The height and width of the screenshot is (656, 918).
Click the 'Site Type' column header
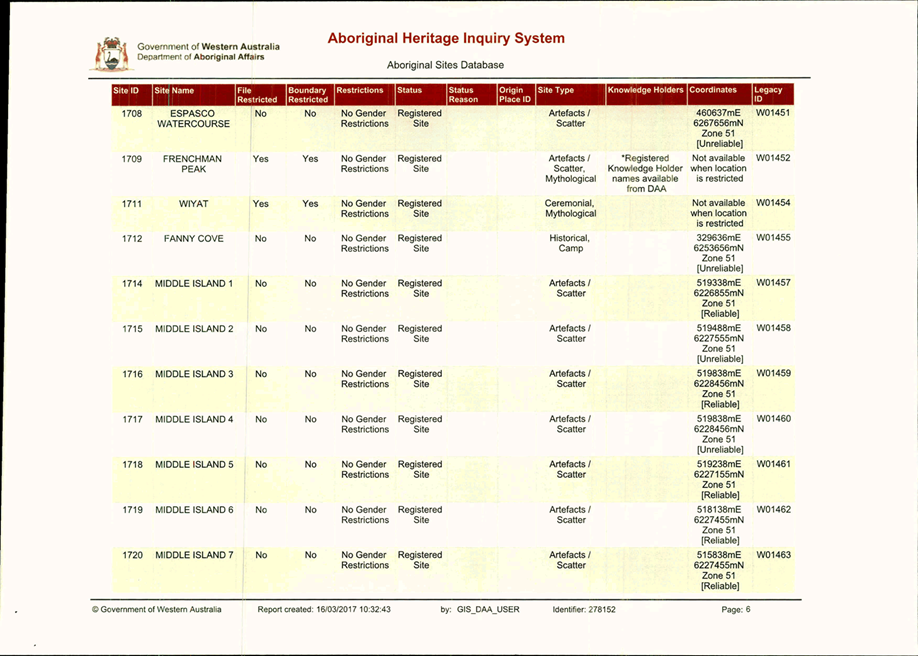click(x=570, y=95)
